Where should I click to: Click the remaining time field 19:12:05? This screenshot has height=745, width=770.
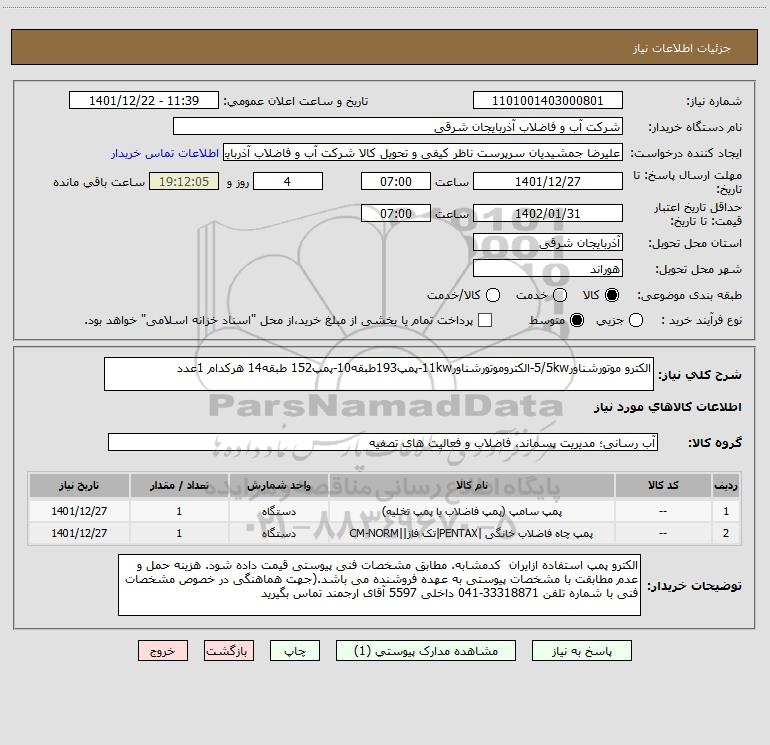184,181
